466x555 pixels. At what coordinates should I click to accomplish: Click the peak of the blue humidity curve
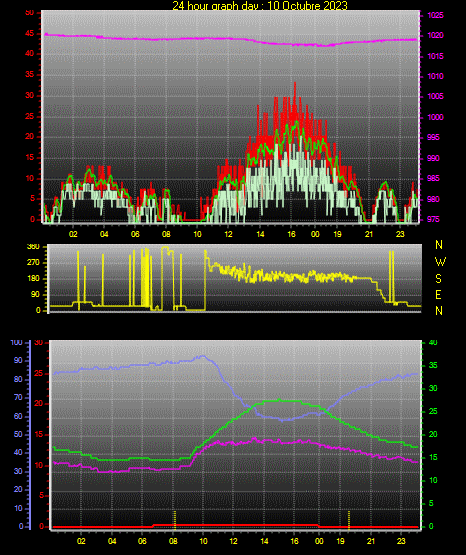203,356
